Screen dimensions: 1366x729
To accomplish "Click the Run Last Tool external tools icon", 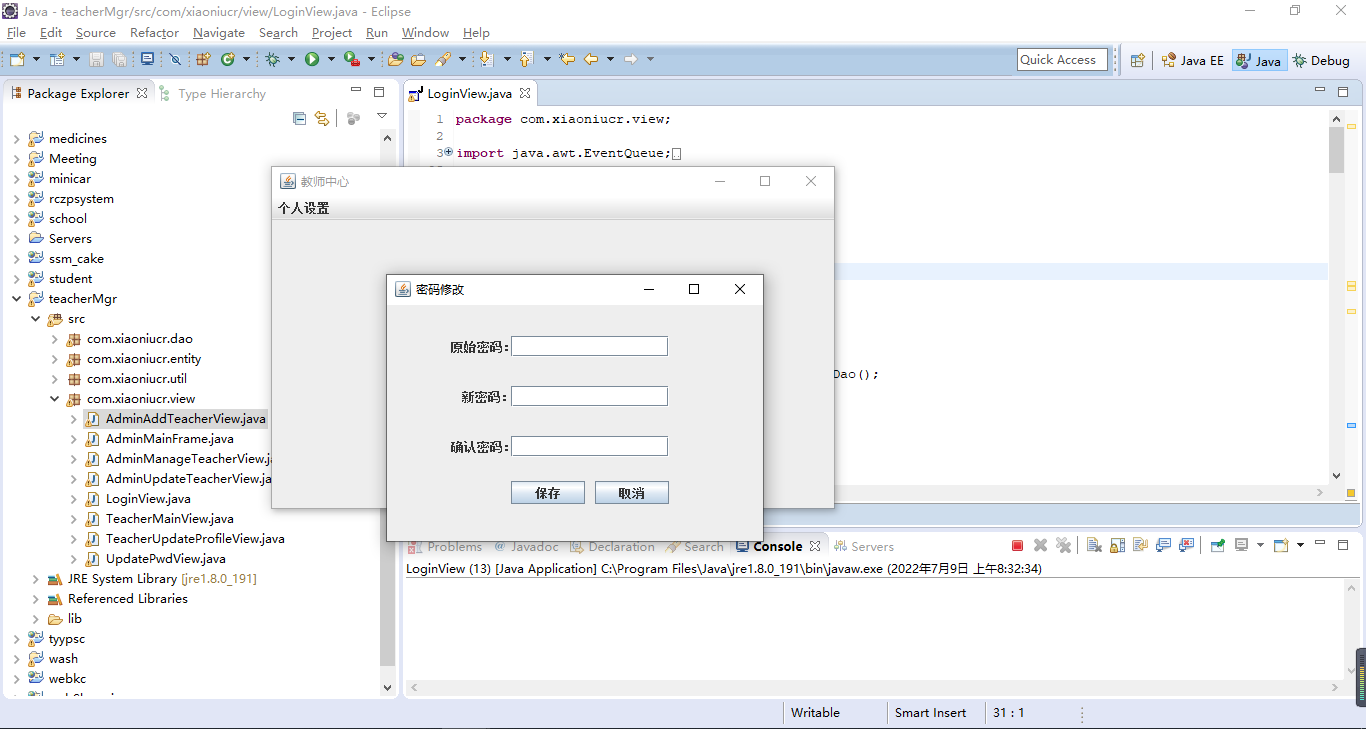I will (352, 60).
